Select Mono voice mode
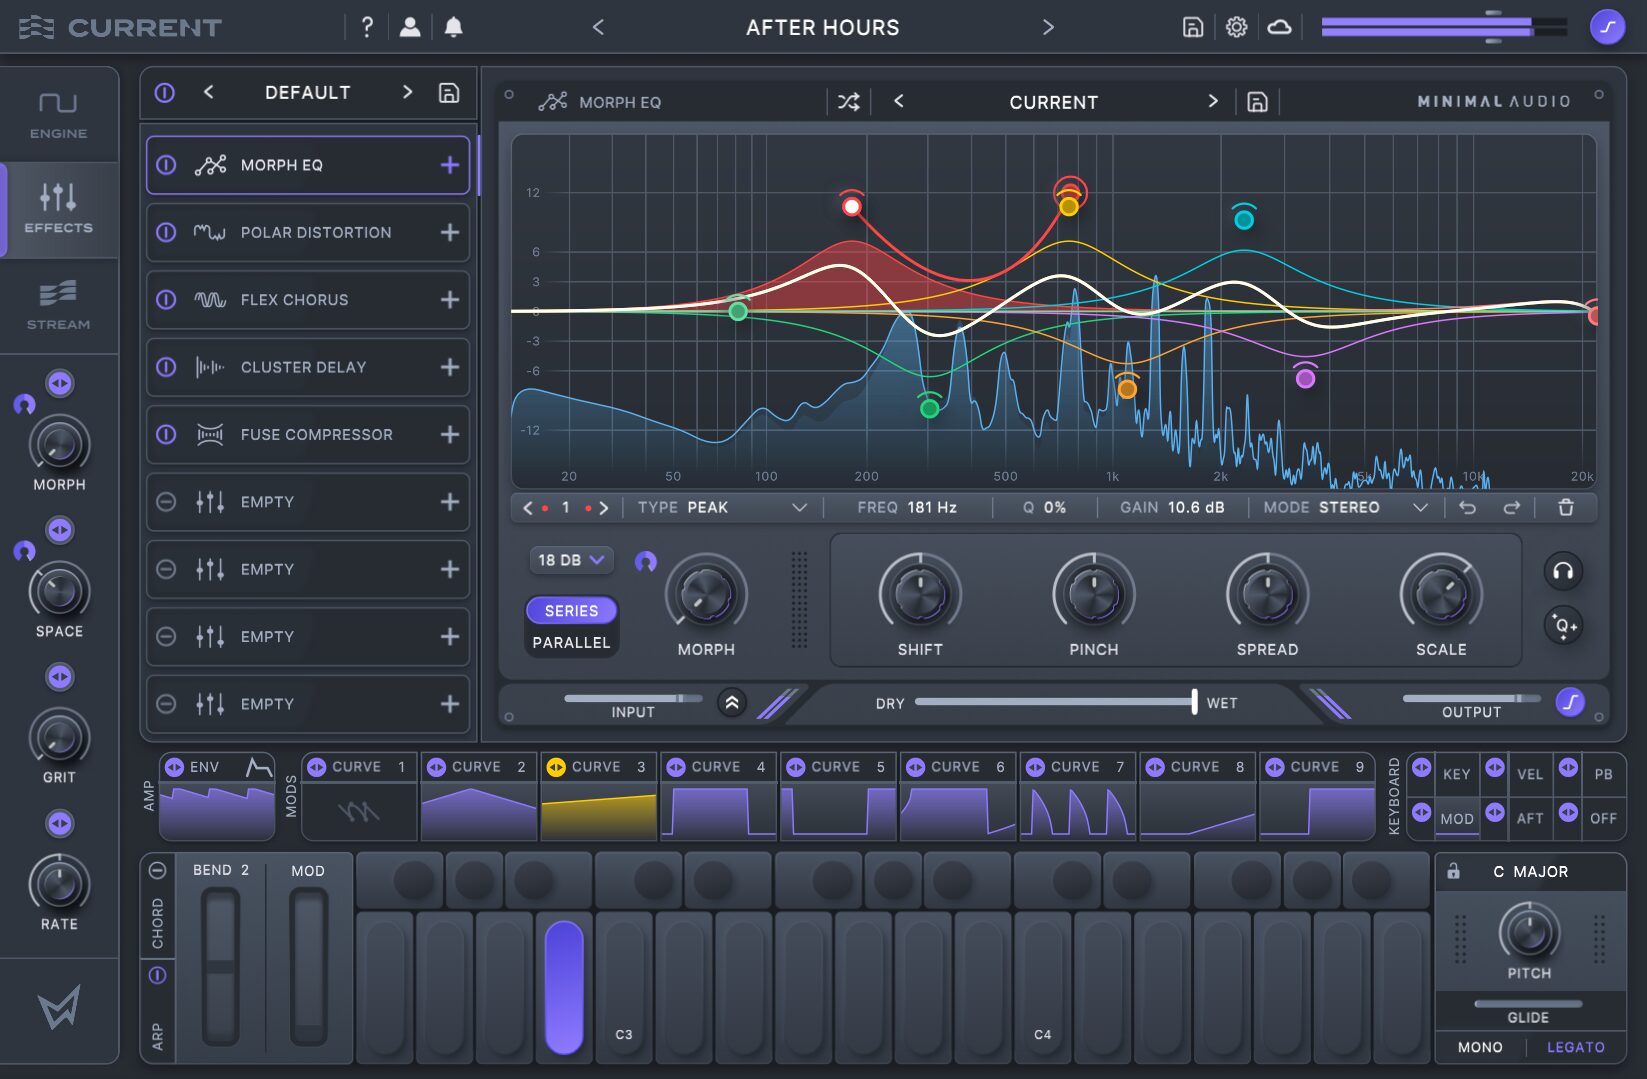The image size is (1647, 1079). (1480, 1047)
